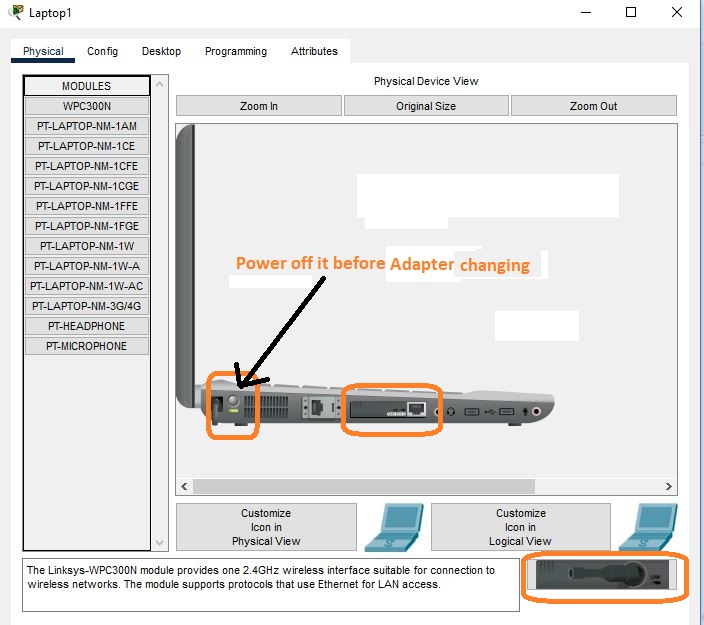Screen dimensions: 704x625
Task: Open the Programming tab
Action: pyautogui.click(x=236, y=51)
